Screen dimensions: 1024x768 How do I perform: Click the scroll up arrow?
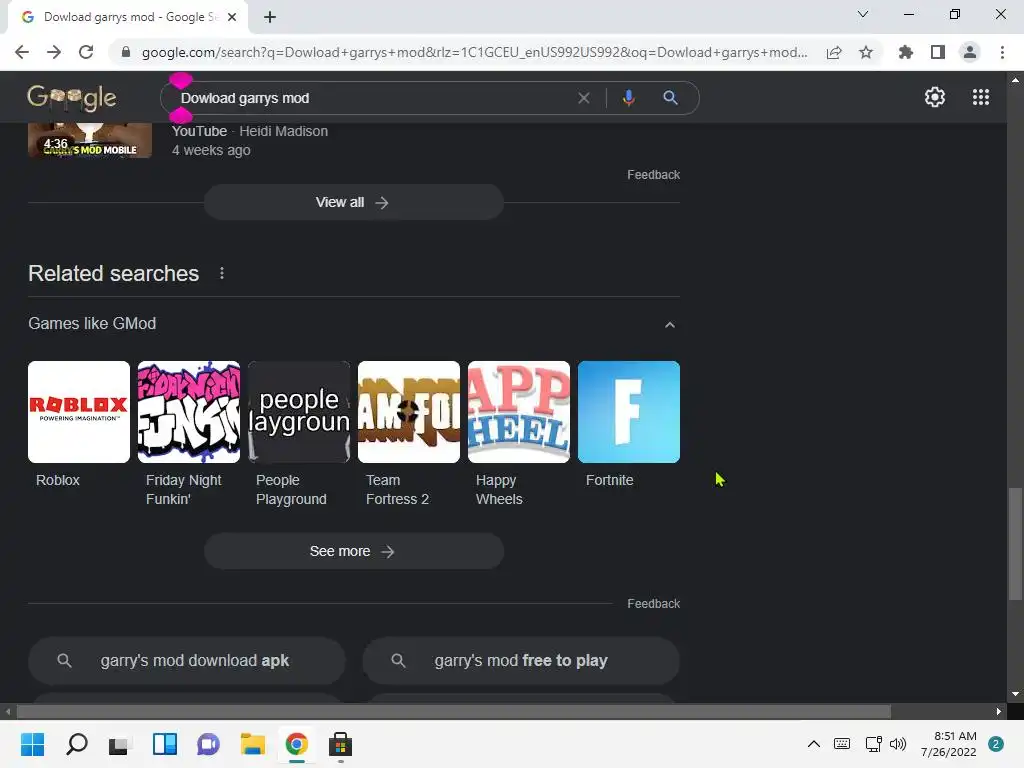[1015, 80]
